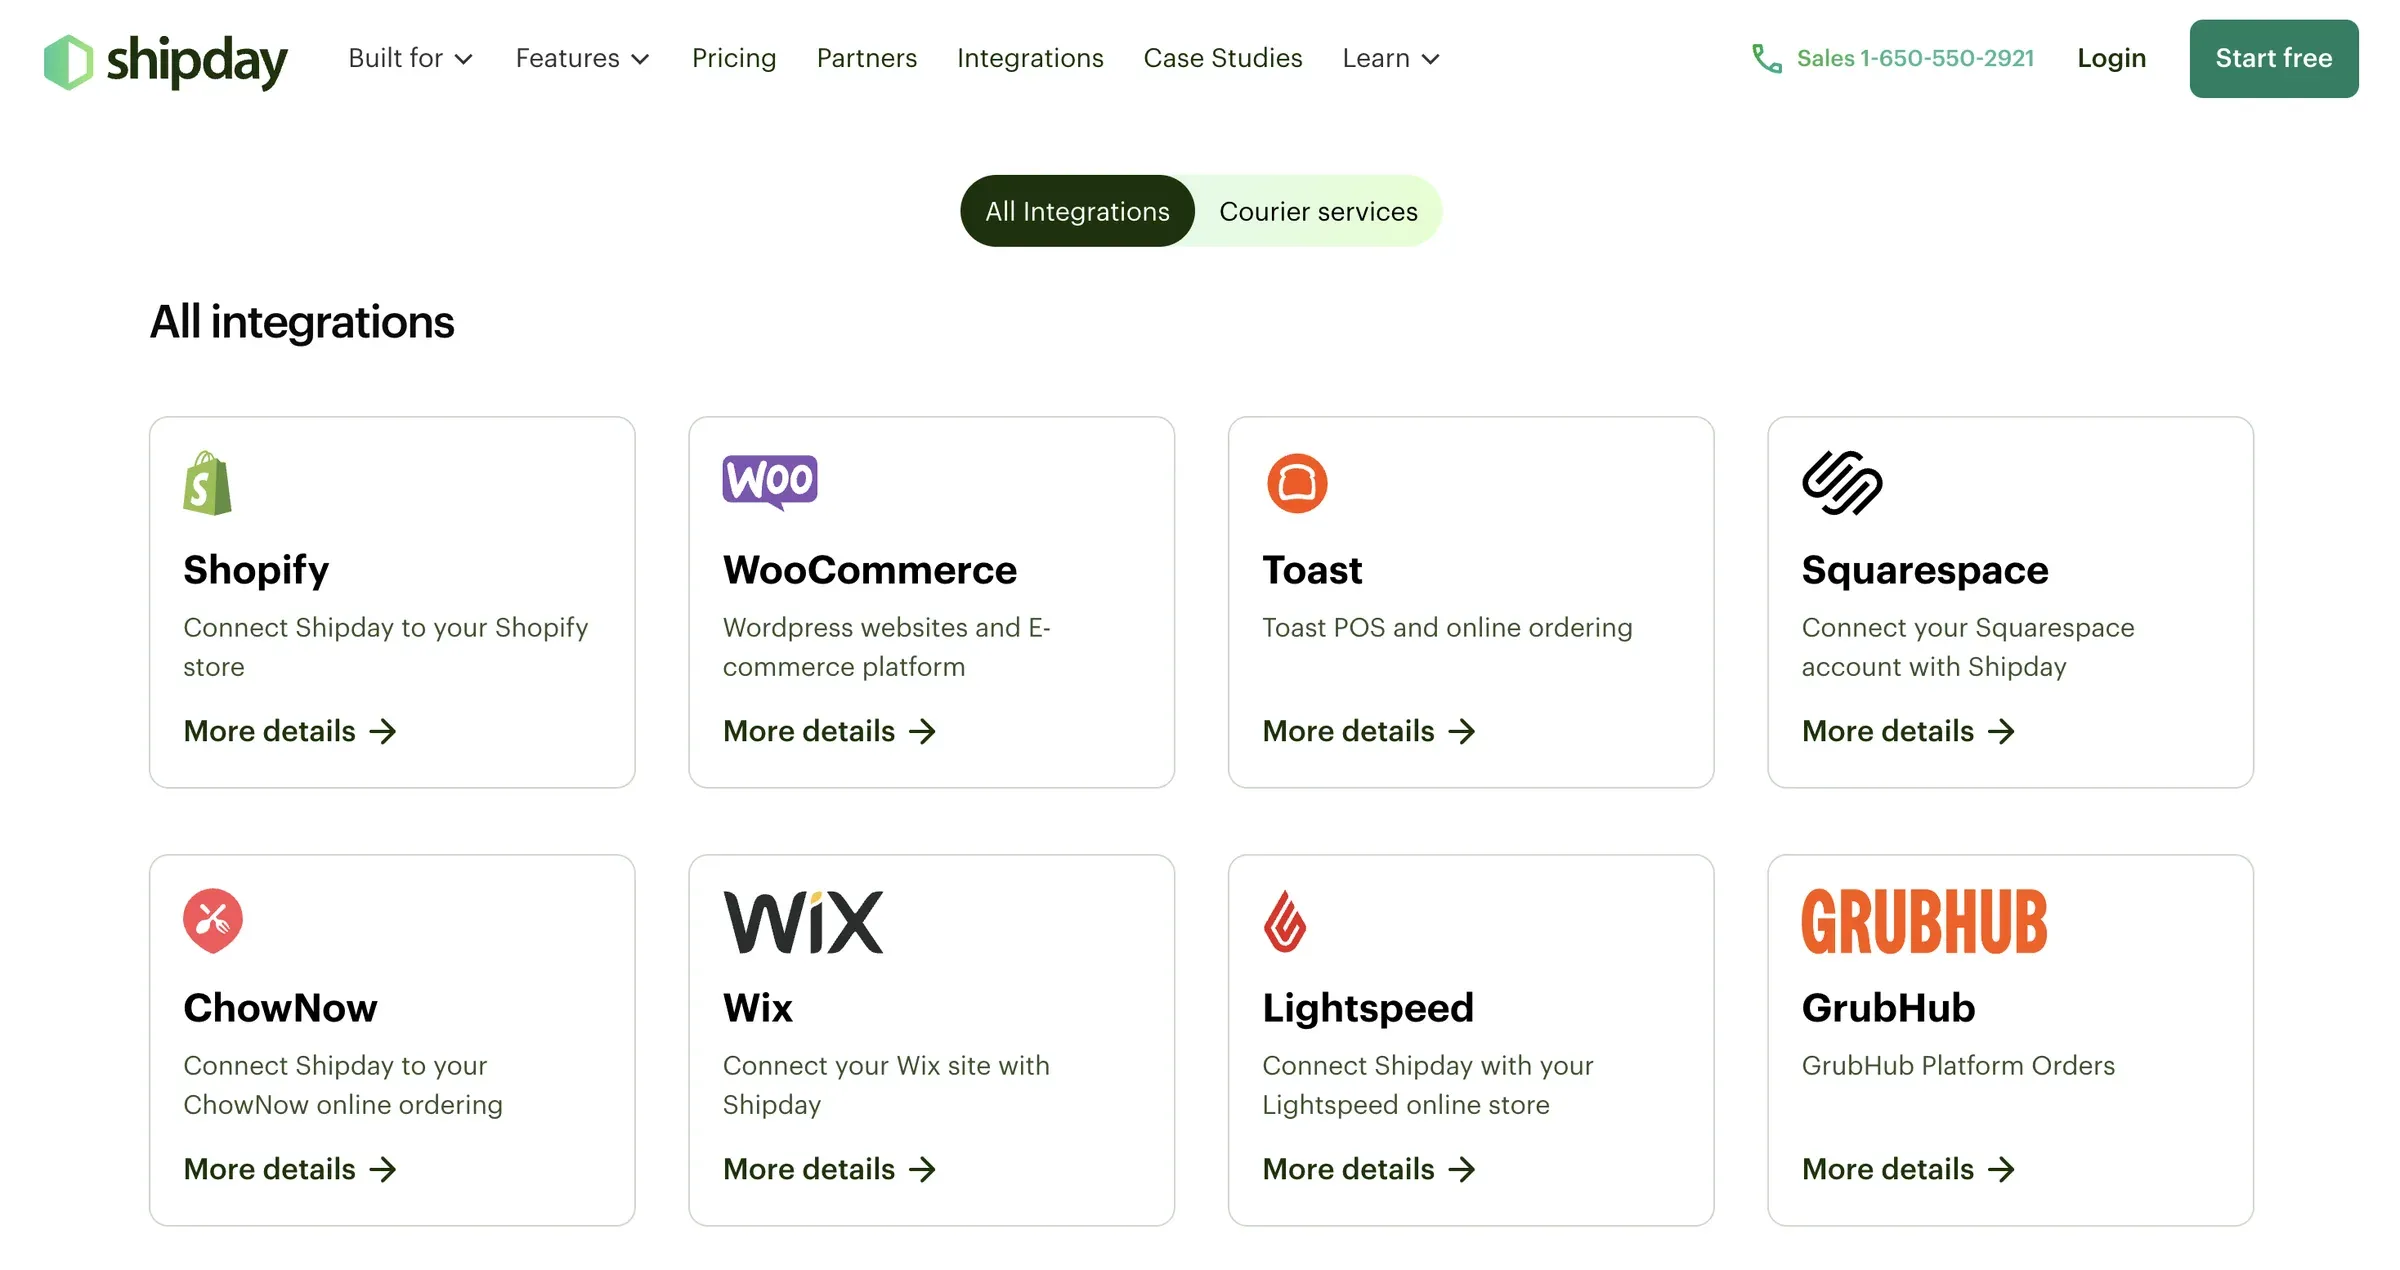Screen dimensions: 2400x1270
Task: Click the Wix card title
Action: click(758, 1008)
